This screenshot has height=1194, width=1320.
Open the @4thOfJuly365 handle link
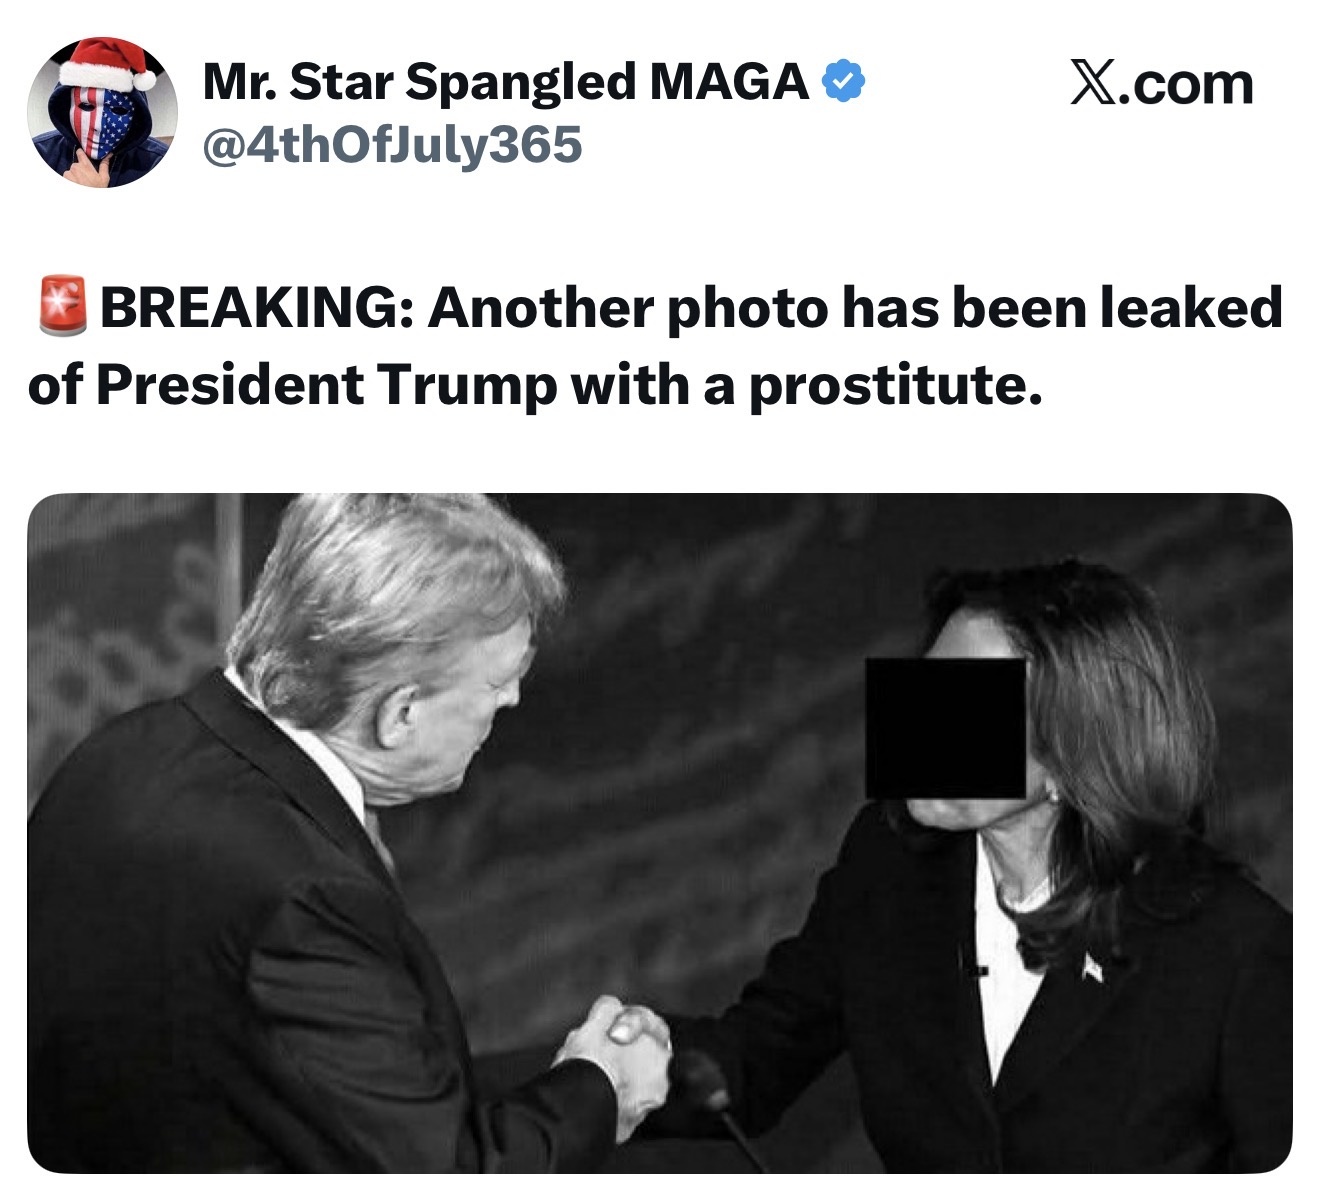[x=392, y=145]
